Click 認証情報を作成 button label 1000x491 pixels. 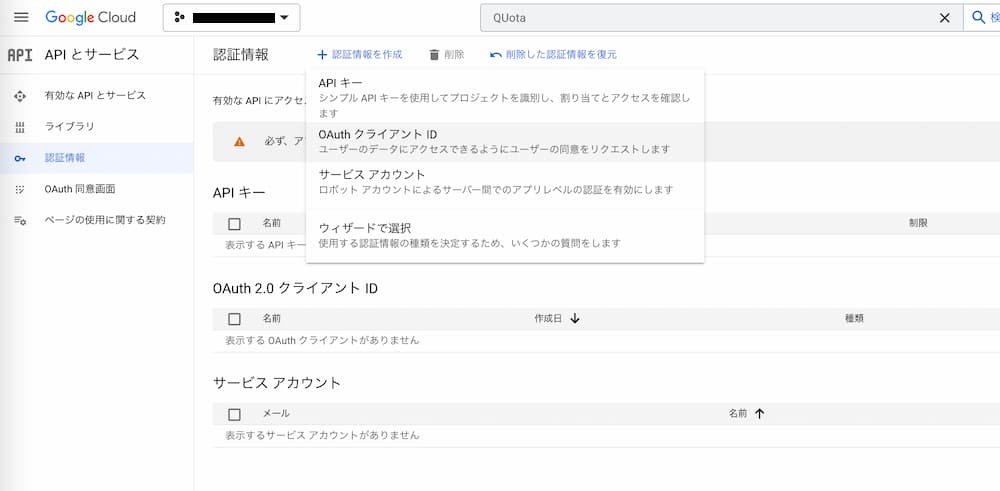click(367, 55)
